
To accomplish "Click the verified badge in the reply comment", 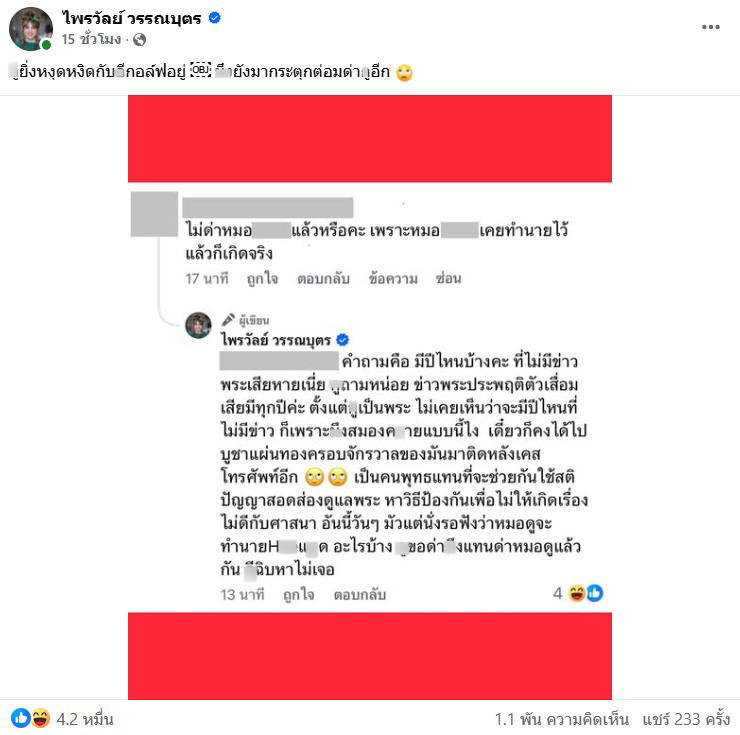I will pyautogui.click(x=343, y=340).
